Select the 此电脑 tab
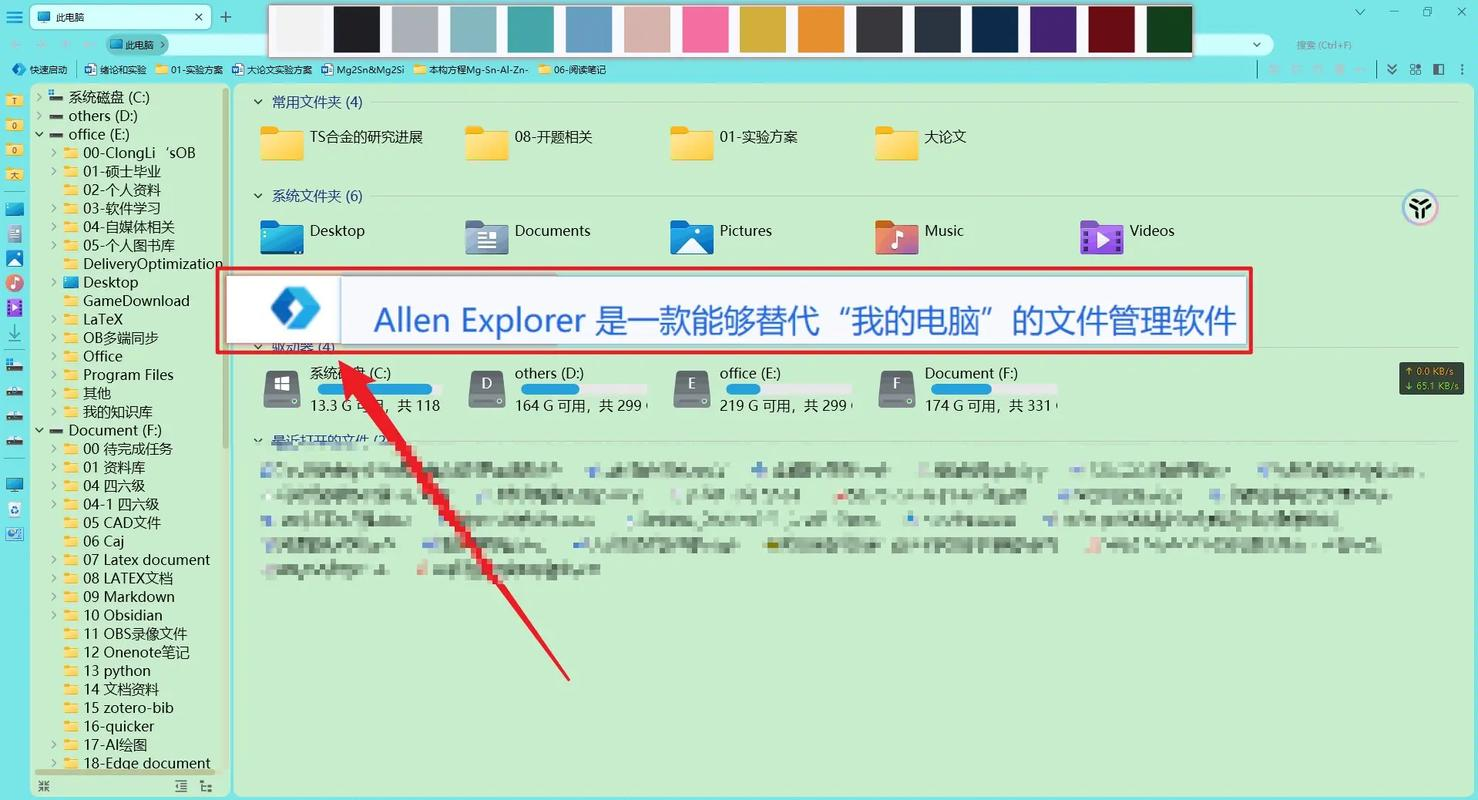The image size is (1478, 800). [x=120, y=17]
